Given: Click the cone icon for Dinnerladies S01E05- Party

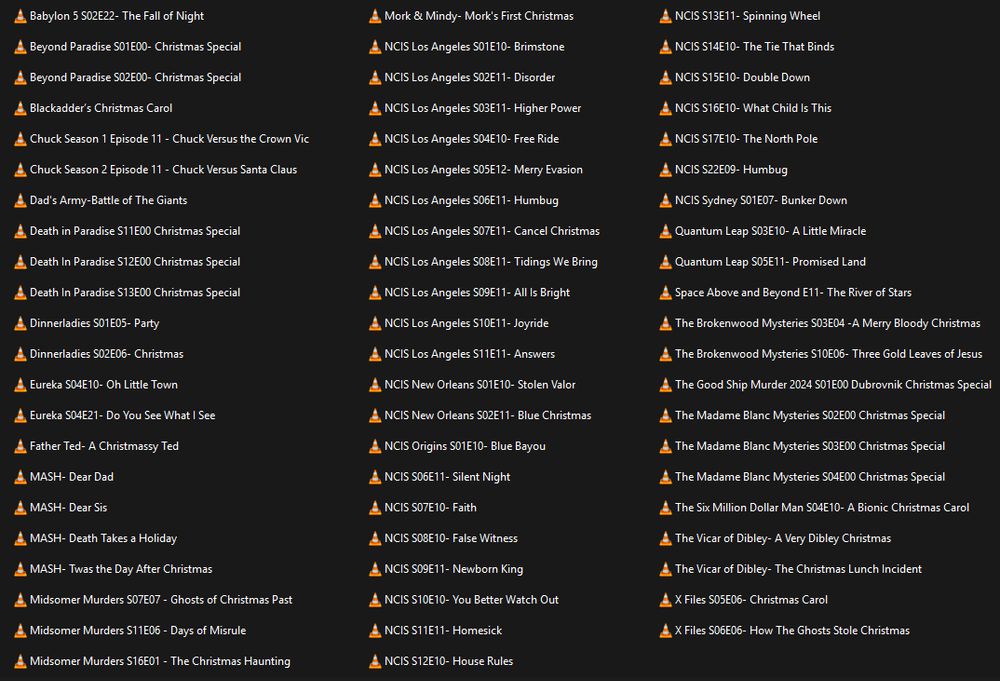Looking at the screenshot, I should click(x=20, y=323).
